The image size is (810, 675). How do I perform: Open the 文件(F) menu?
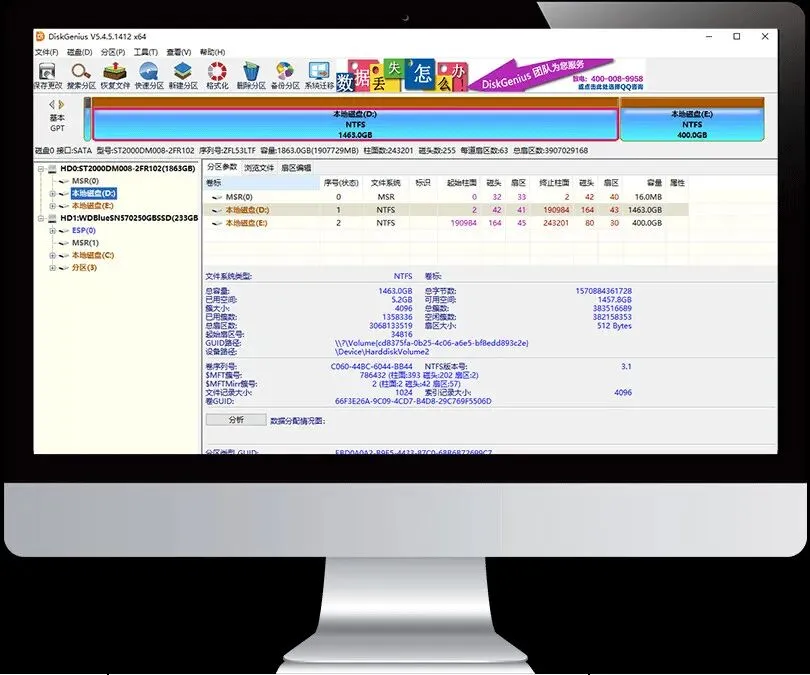pos(46,52)
